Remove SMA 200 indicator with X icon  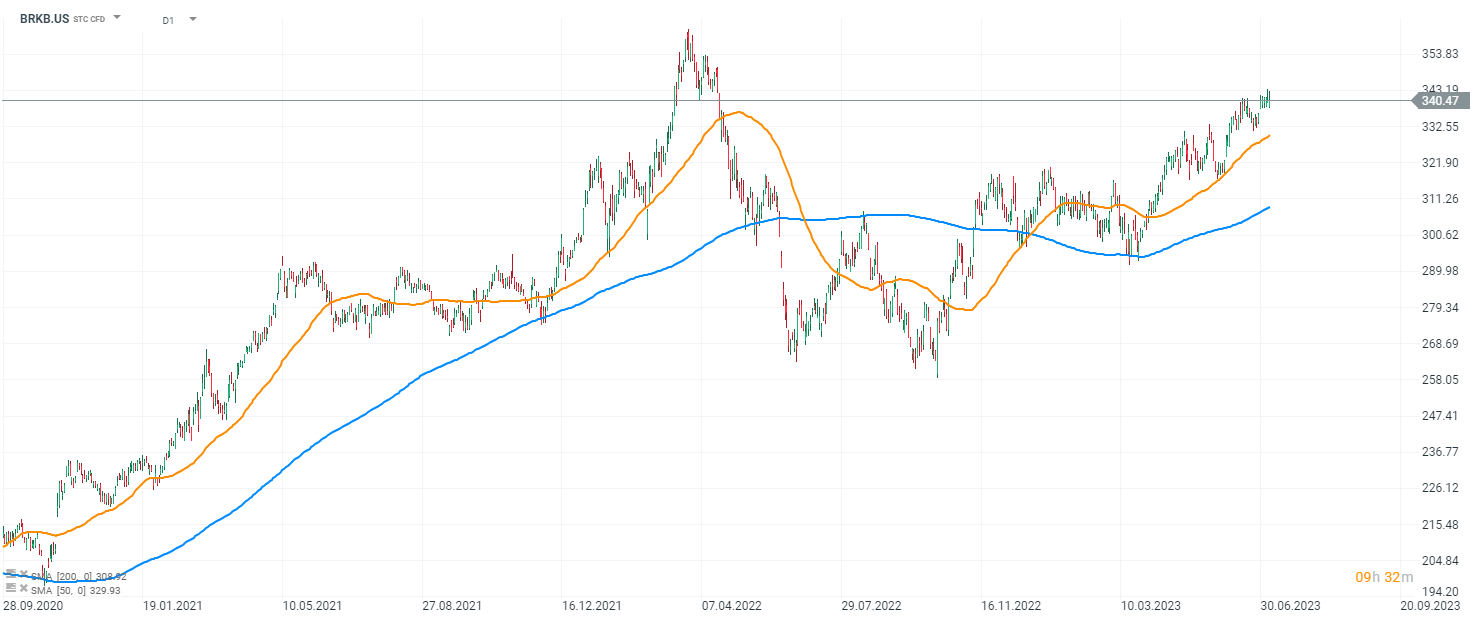point(22,574)
